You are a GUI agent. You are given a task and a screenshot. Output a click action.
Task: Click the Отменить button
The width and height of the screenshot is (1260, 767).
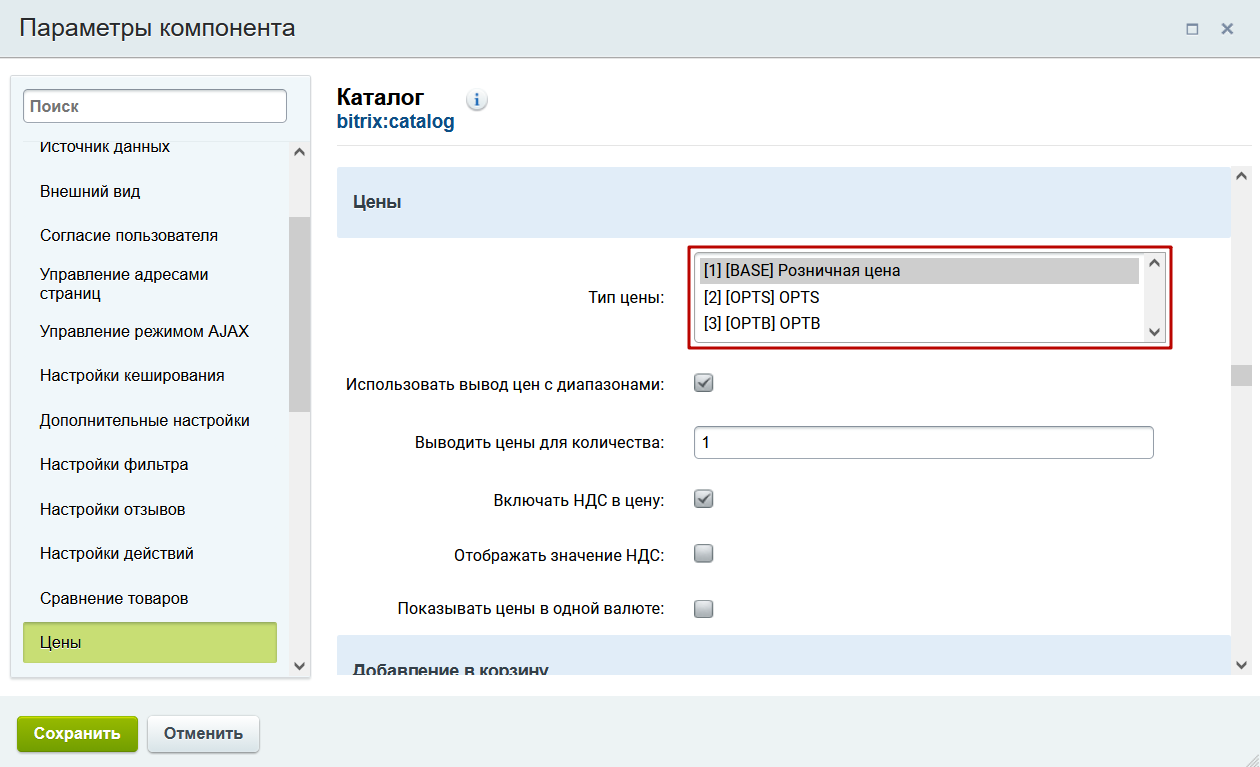point(203,733)
